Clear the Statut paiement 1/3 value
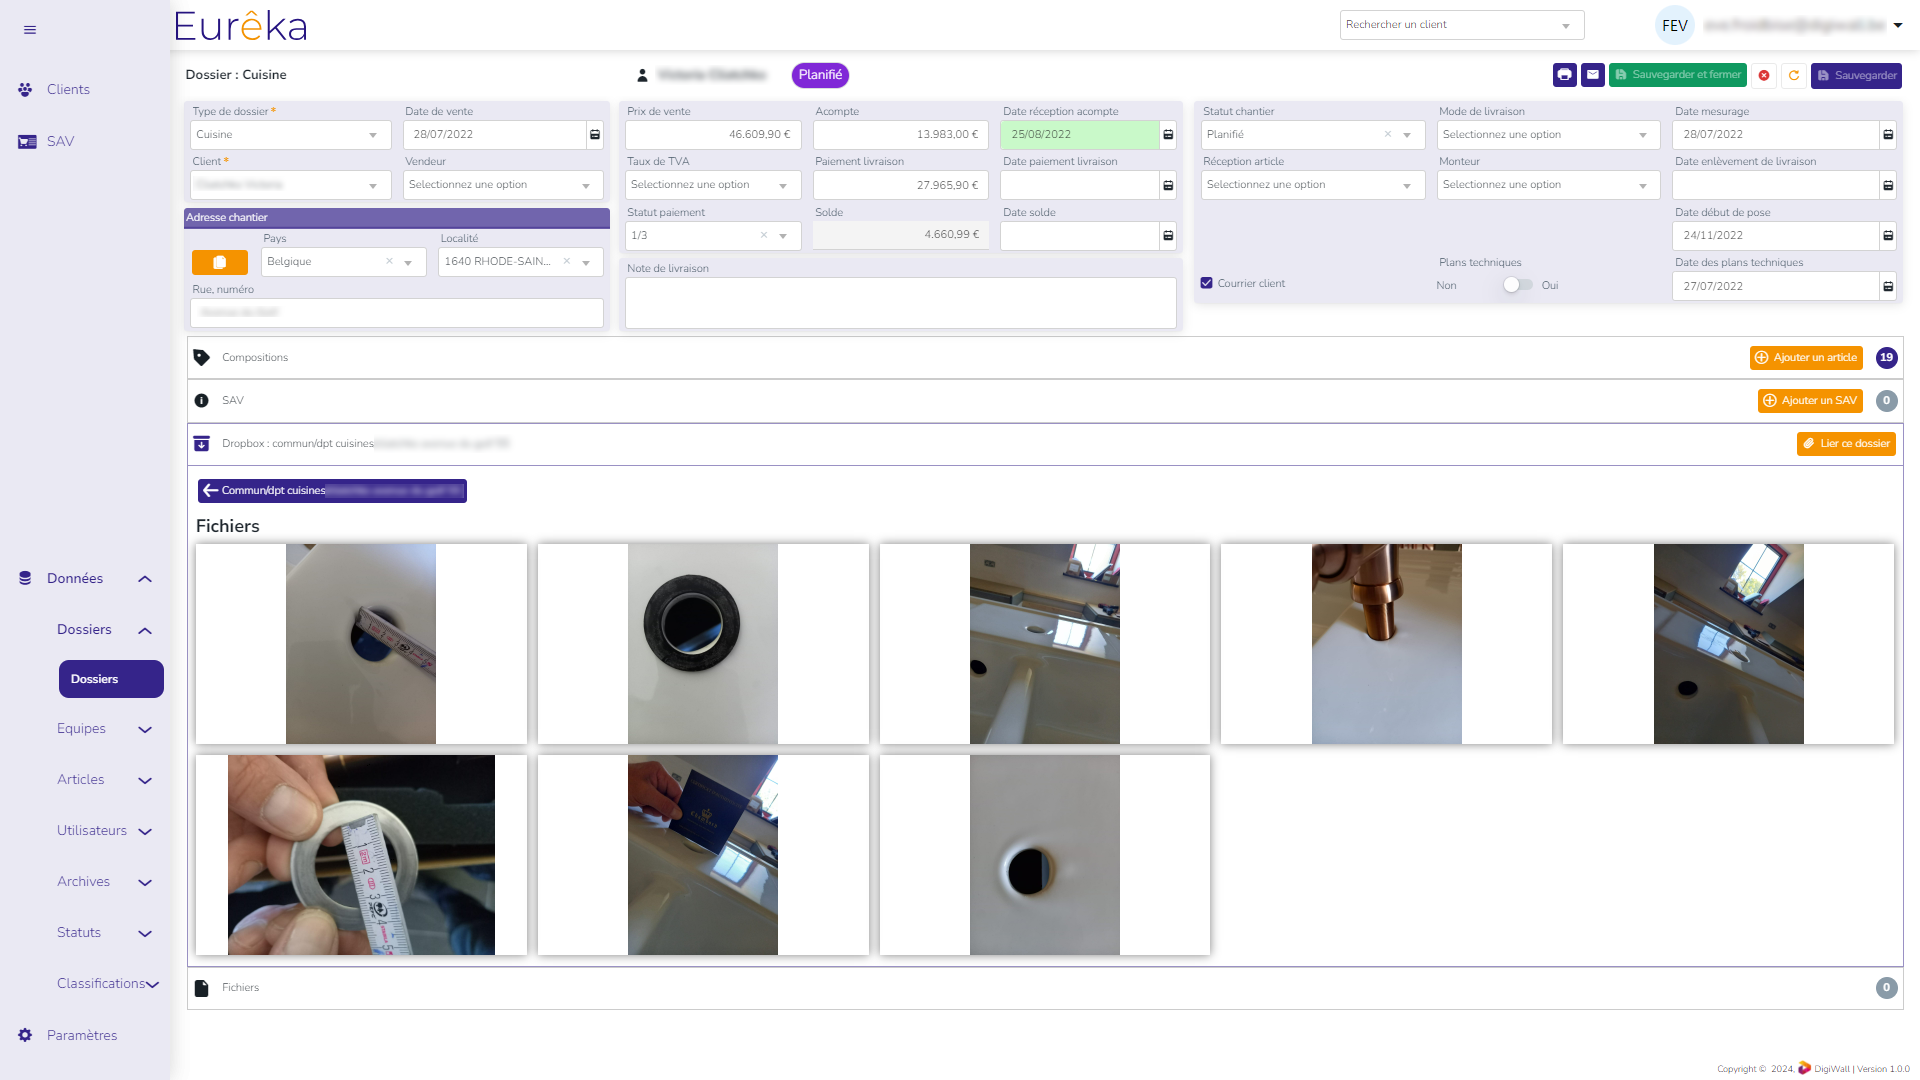1920x1080 pixels. (x=764, y=236)
